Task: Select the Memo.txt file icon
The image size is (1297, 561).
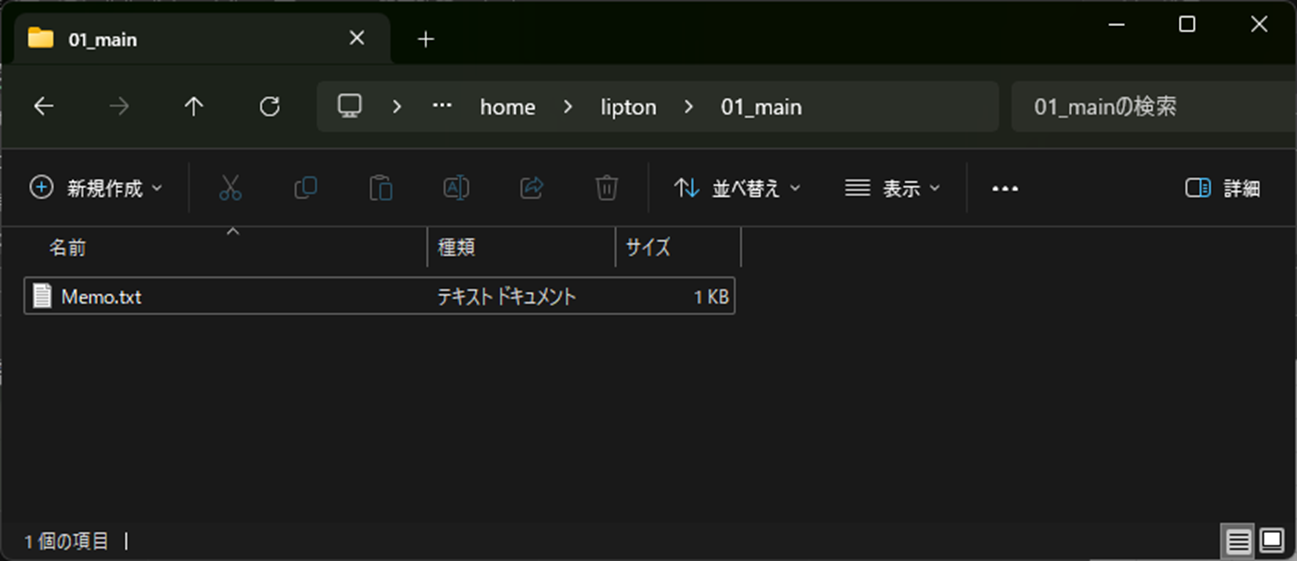Action: tap(42, 296)
